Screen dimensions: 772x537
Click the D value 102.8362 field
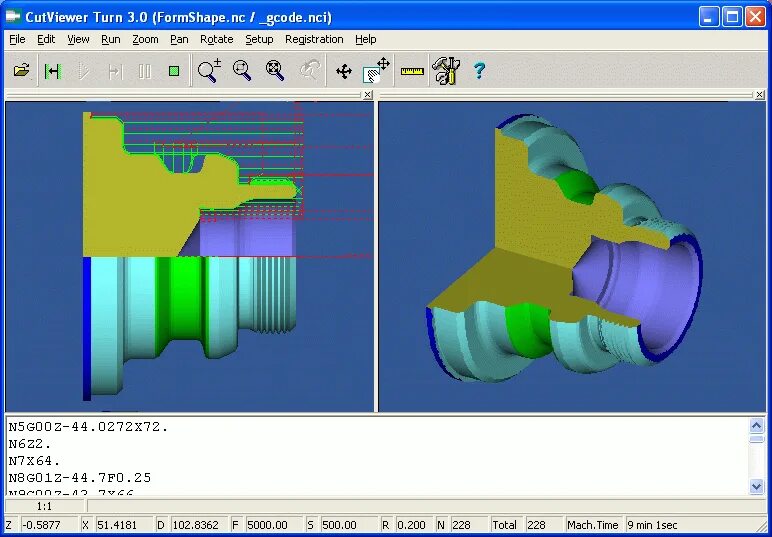point(198,525)
